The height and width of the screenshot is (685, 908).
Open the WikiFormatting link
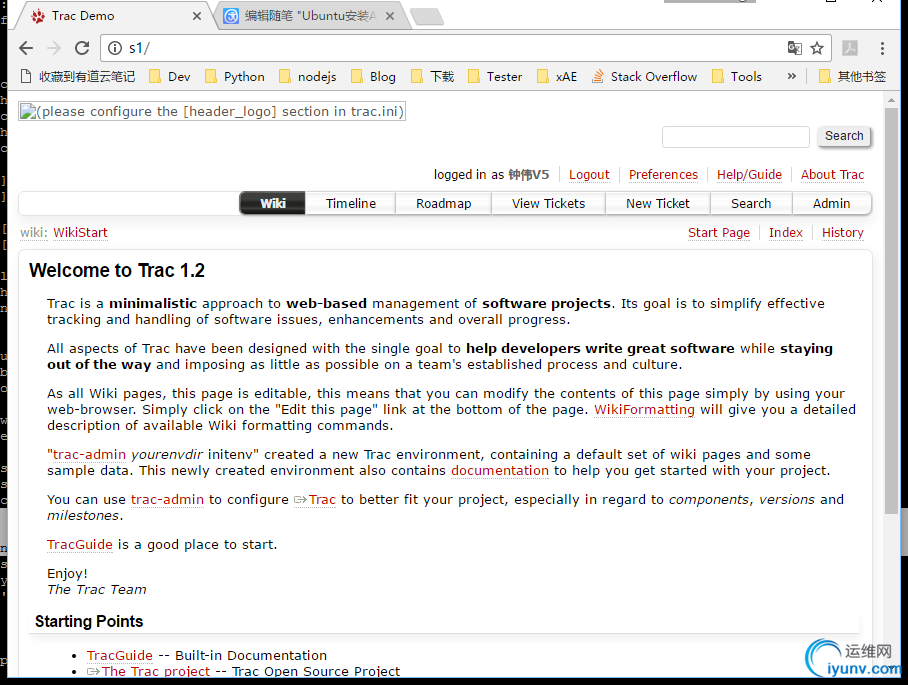click(x=644, y=409)
